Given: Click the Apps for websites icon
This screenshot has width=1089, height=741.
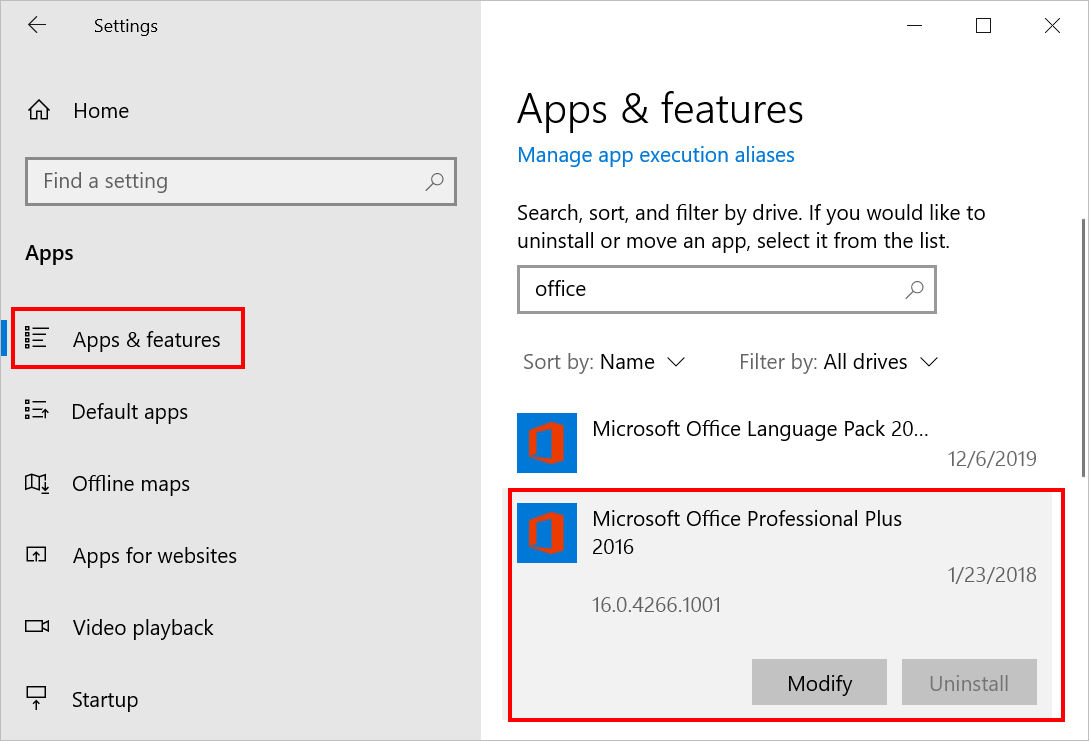Looking at the screenshot, I should tap(37, 556).
